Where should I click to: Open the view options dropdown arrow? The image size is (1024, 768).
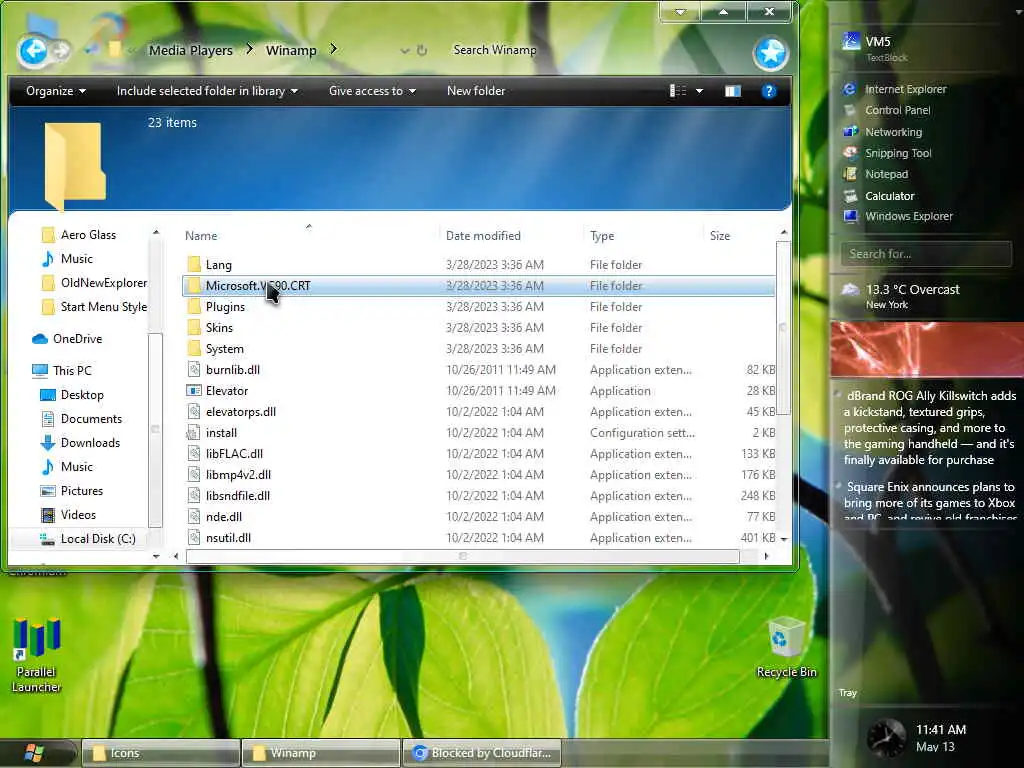699,91
